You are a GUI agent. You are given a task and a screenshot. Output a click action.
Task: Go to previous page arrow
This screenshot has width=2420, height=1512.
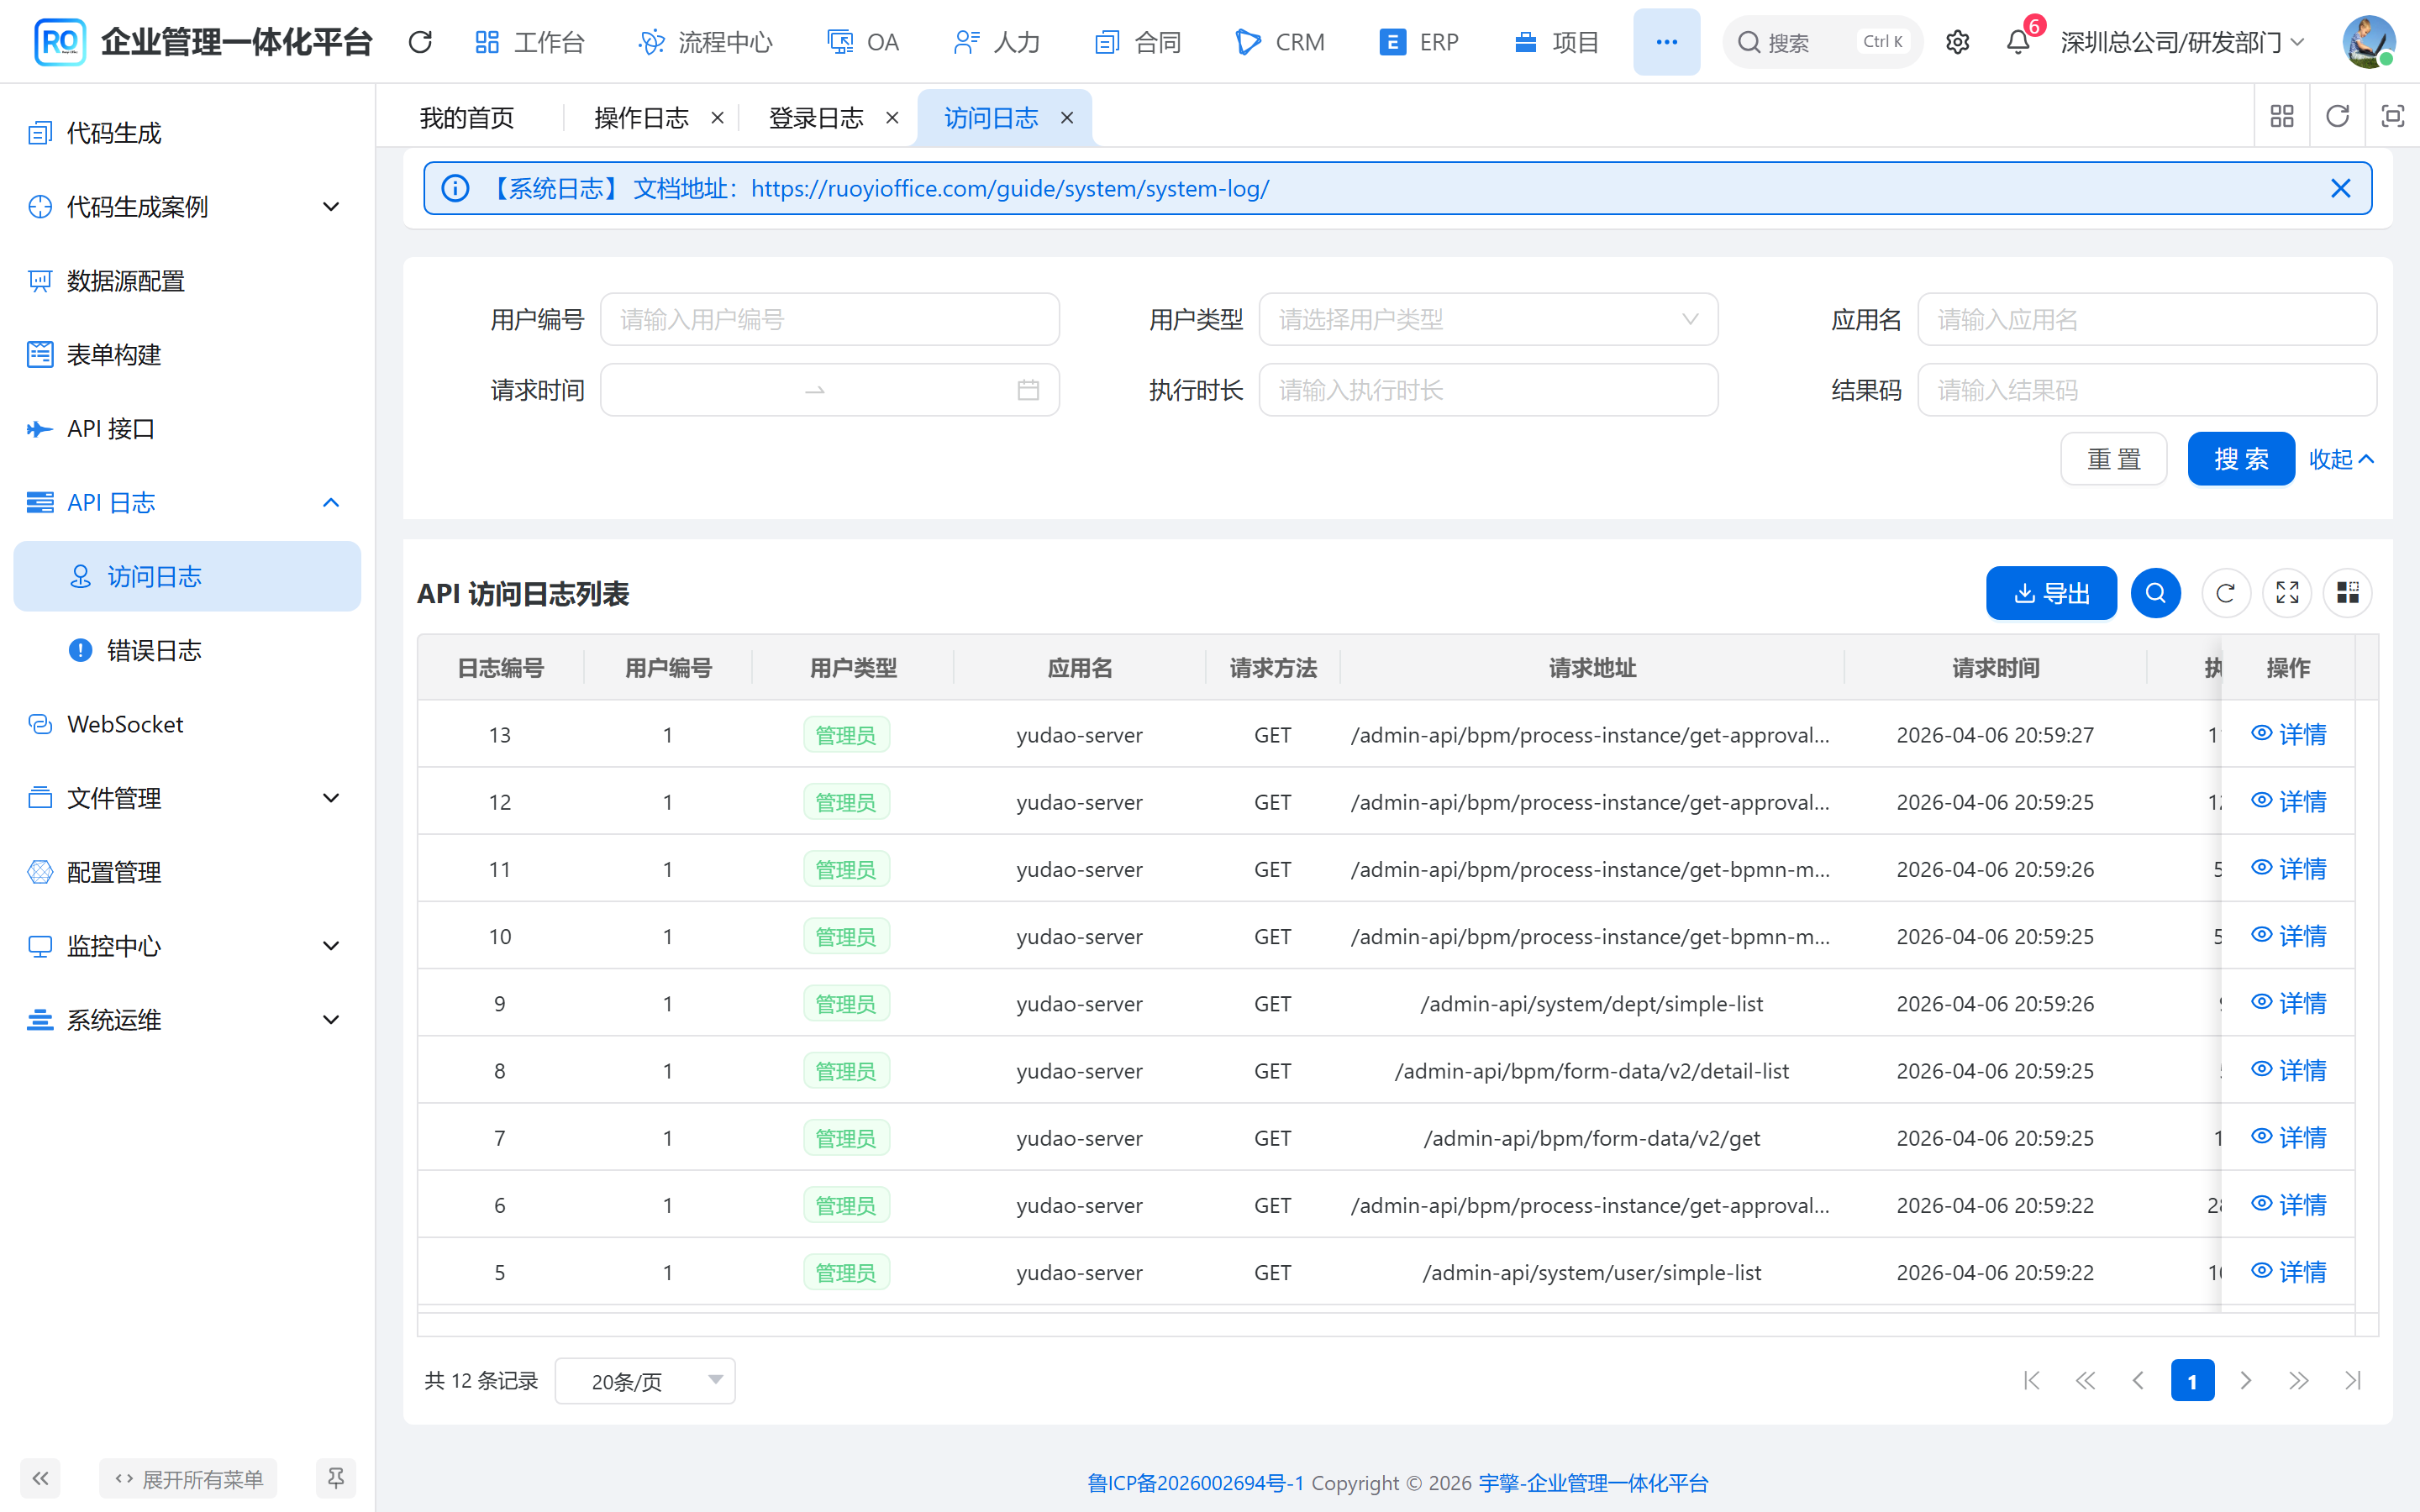tap(2138, 1381)
